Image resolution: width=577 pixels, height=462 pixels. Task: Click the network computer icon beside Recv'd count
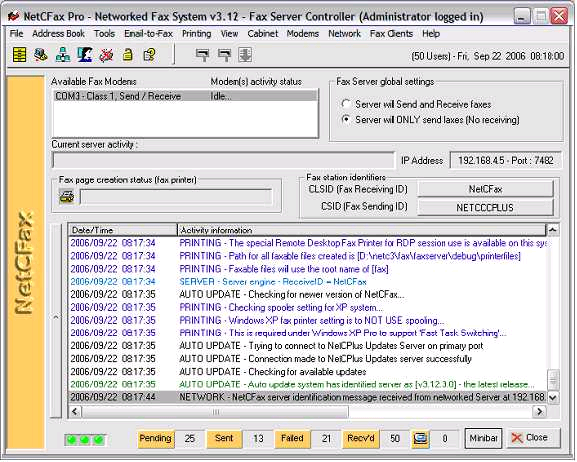point(420,439)
